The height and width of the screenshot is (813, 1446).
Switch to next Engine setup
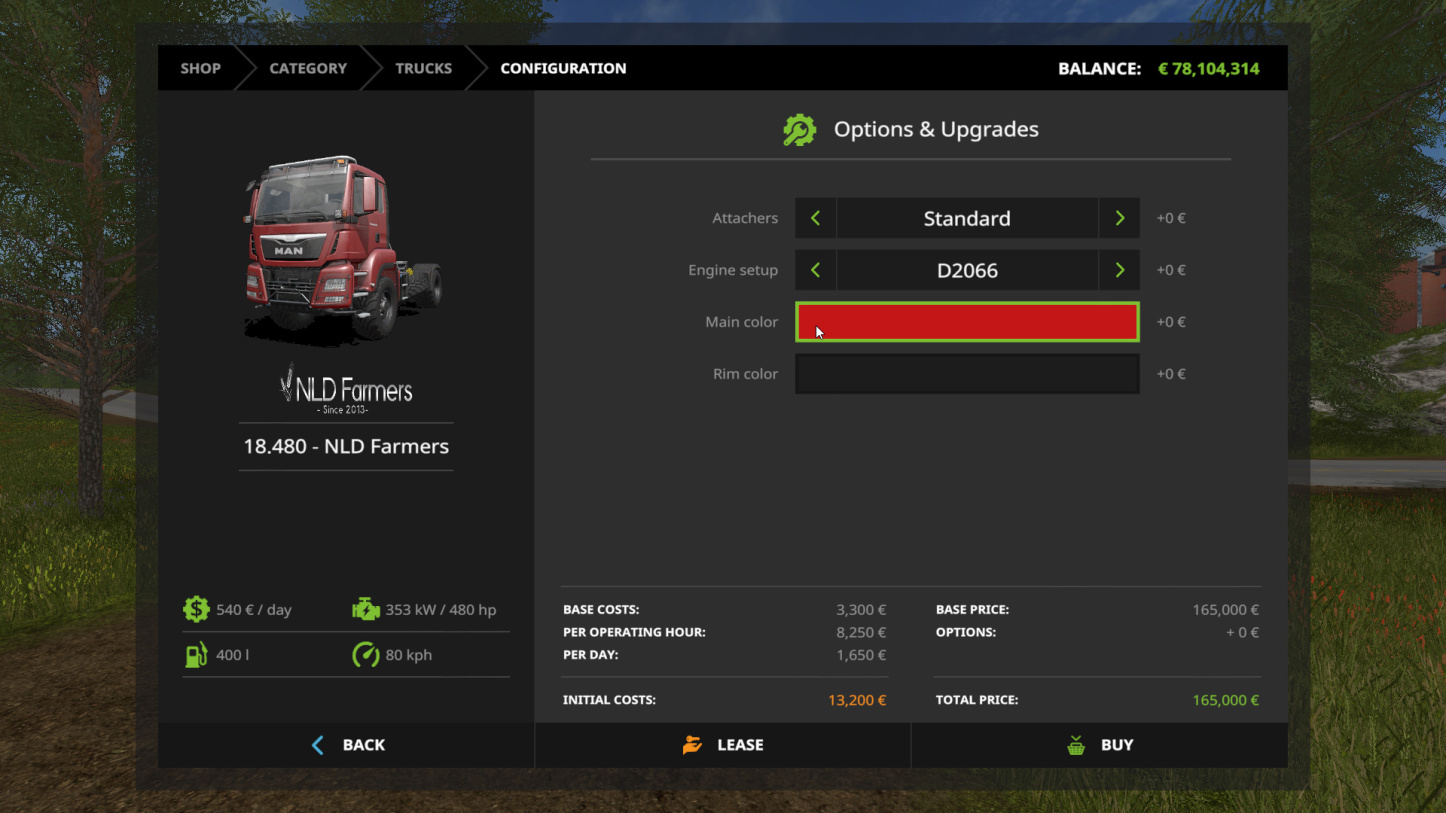tap(1119, 270)
